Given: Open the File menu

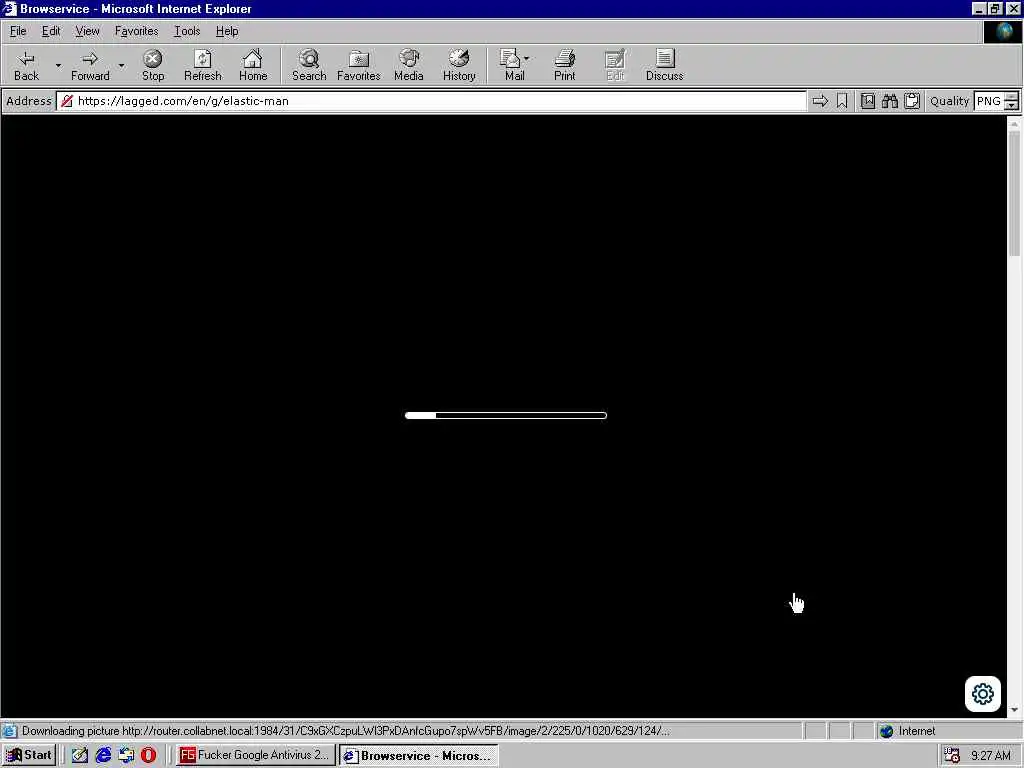Looking at the screenshot, I should pyautogui.click(x=18, y=31).
